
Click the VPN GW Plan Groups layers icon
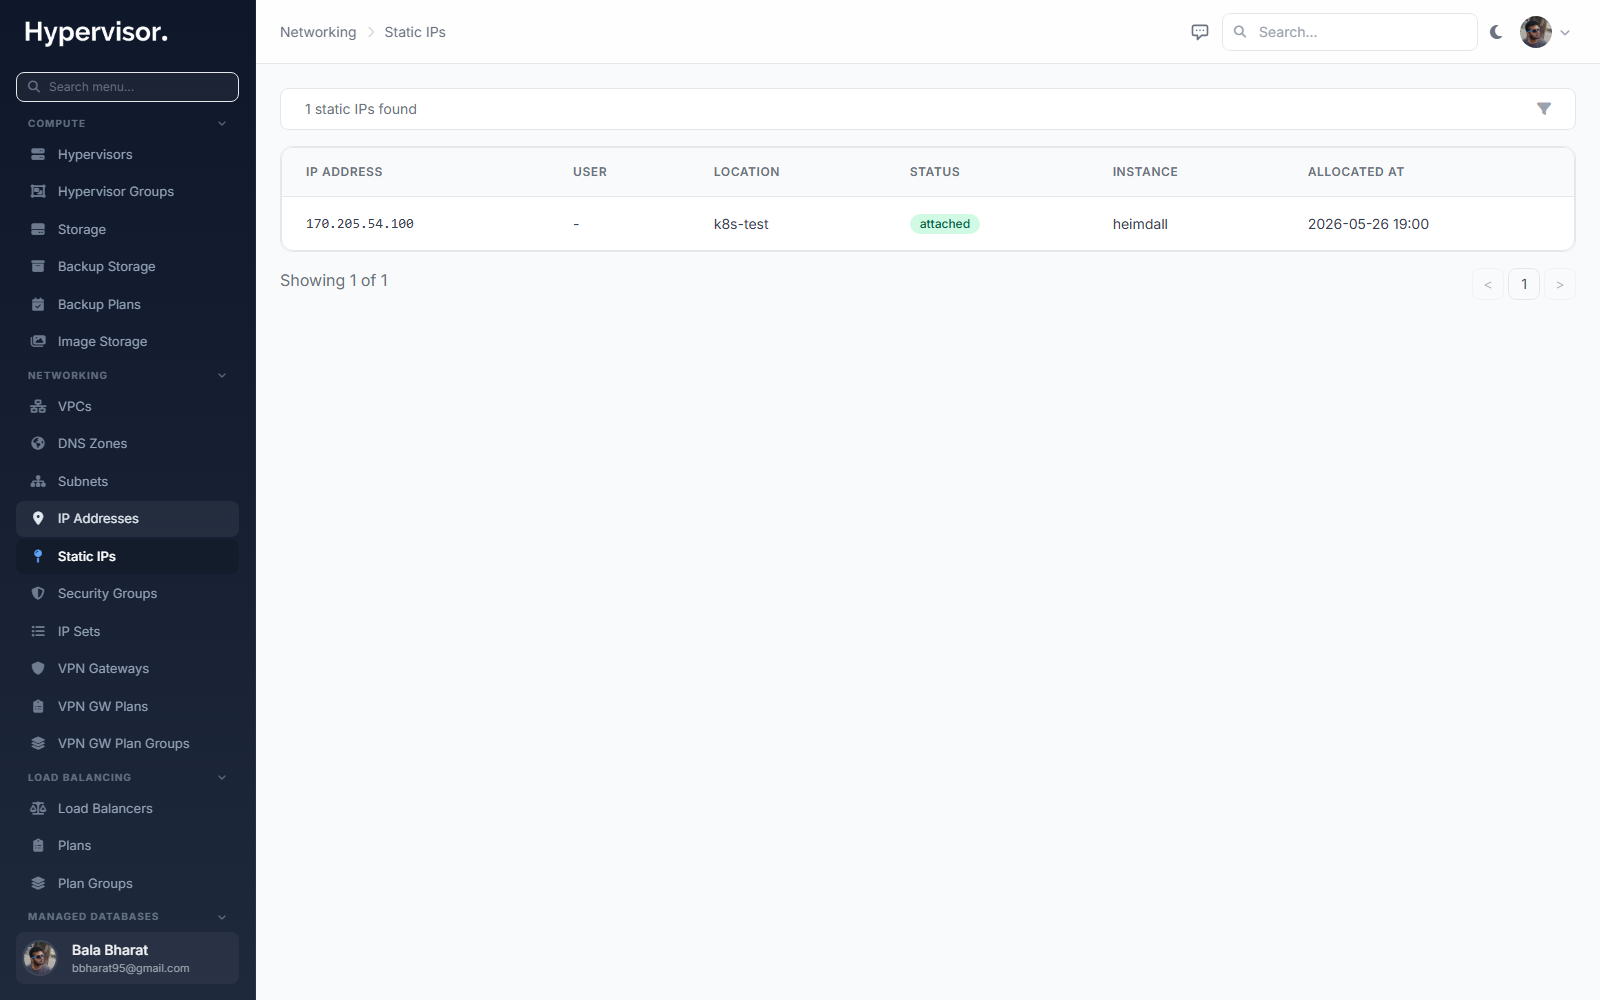point(38,743)
